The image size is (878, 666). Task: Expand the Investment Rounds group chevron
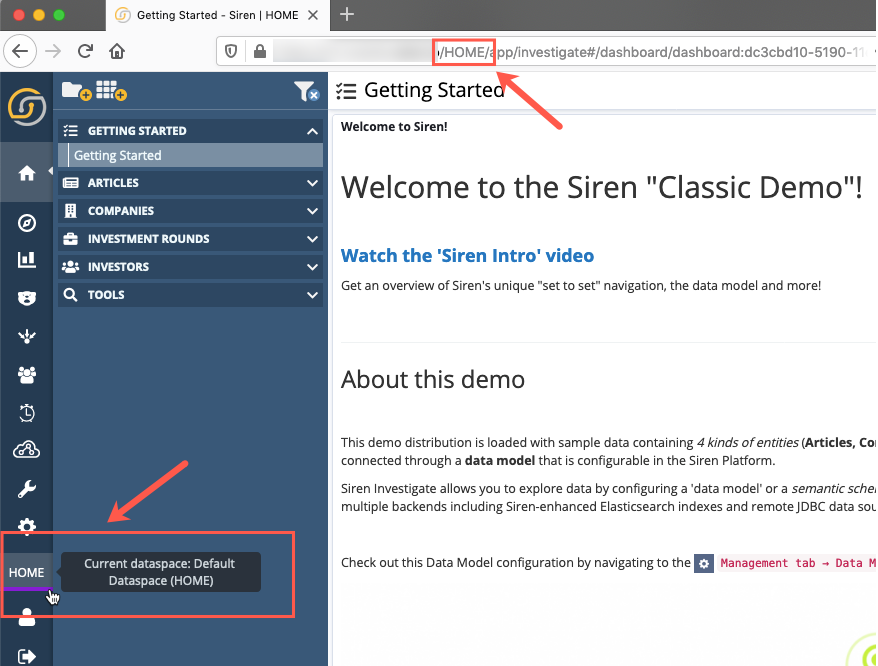tap(312, 239)
